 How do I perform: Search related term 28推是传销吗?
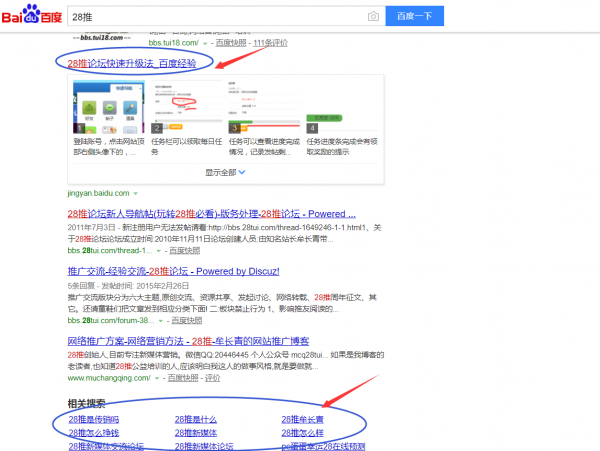[x=94, y=419]
